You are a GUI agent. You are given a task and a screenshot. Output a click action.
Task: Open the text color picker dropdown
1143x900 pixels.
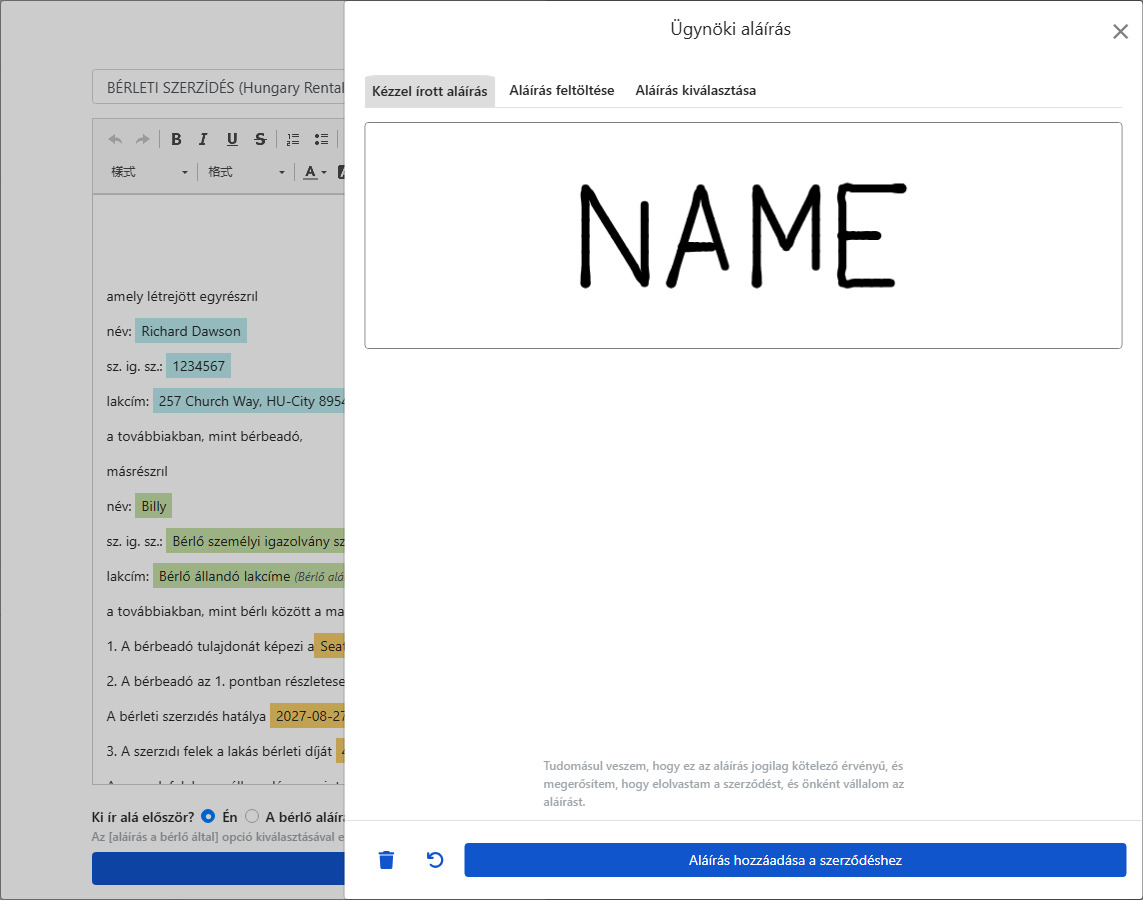click(315, 172)
